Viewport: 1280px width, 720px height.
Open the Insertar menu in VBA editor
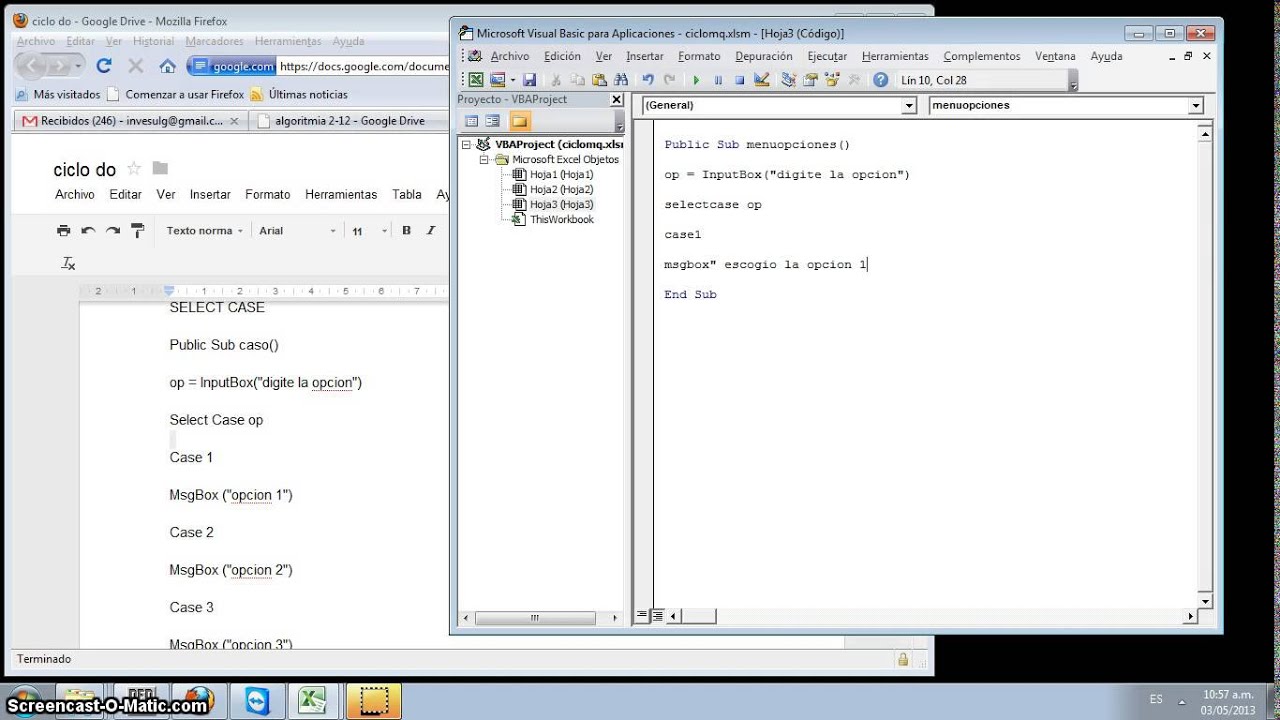pyautogui.click(x=645, y=56)
